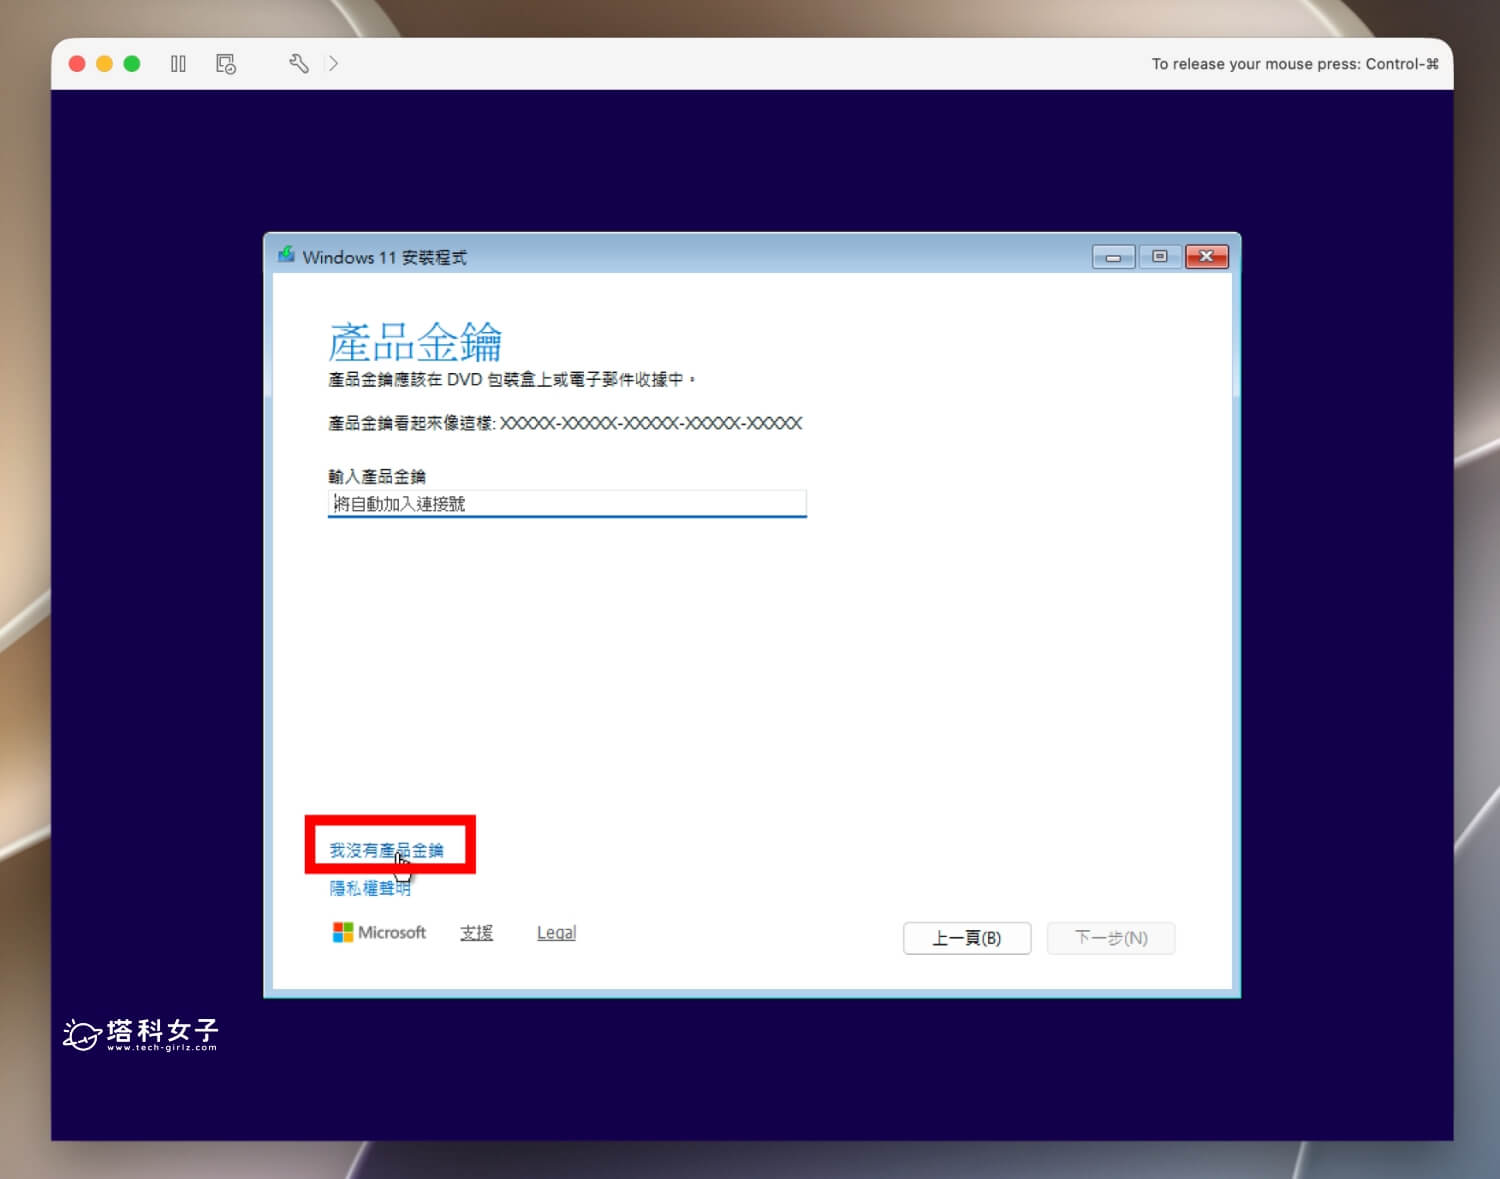Click the Windows 11 setup title icon
Image resolution: width=1500 pixels, height=1179 pixels.
[286, 255]
